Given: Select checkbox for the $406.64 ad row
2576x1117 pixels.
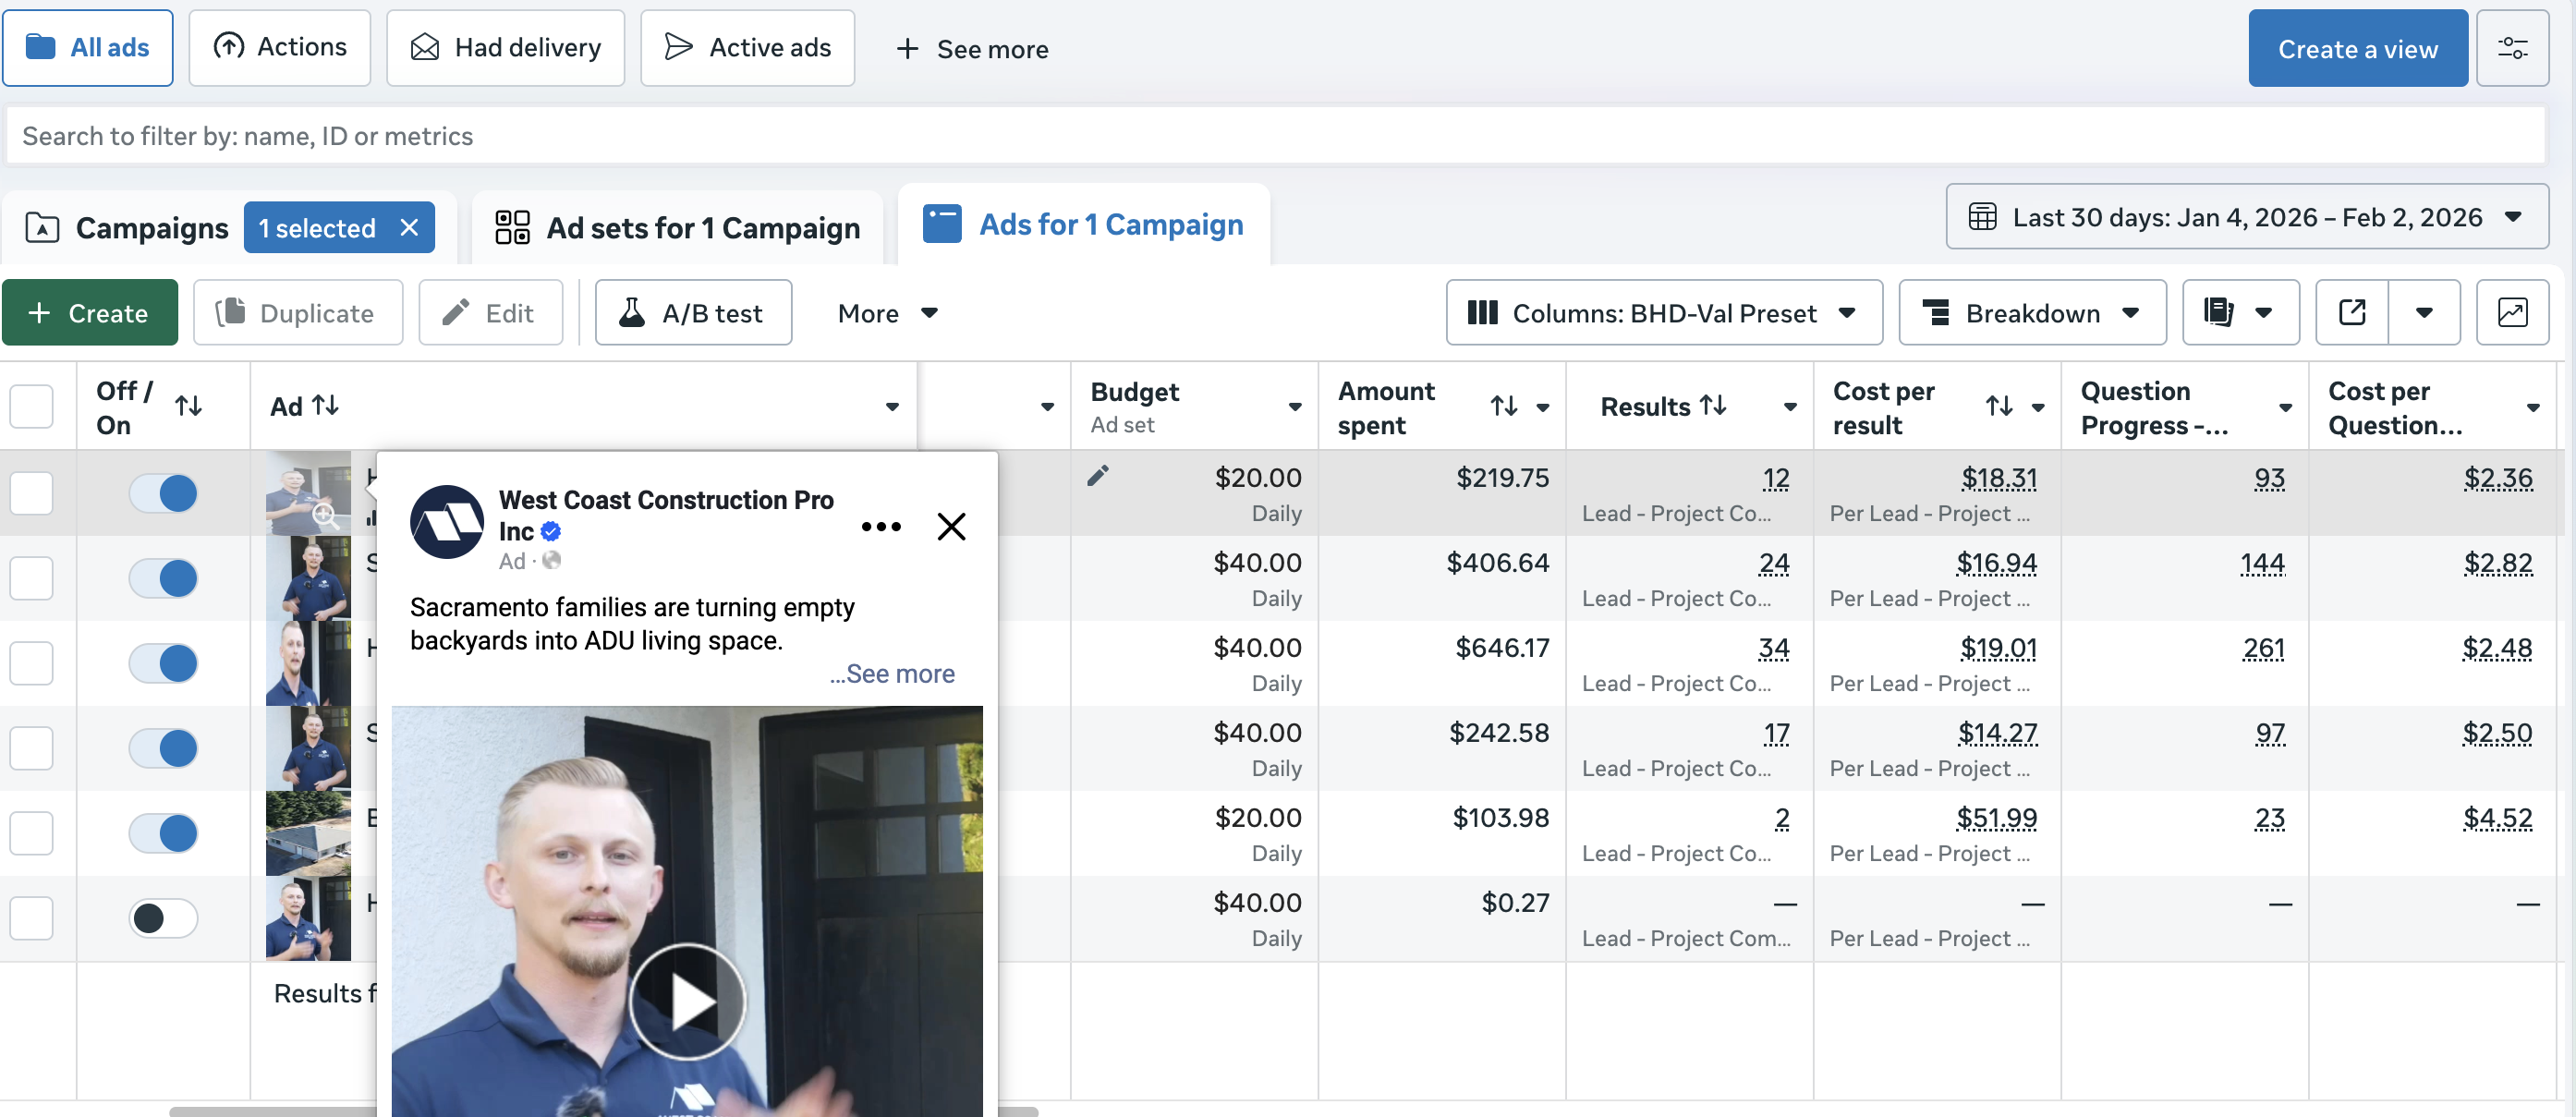Looking at the screenshot, I should [x=31, y=578].
